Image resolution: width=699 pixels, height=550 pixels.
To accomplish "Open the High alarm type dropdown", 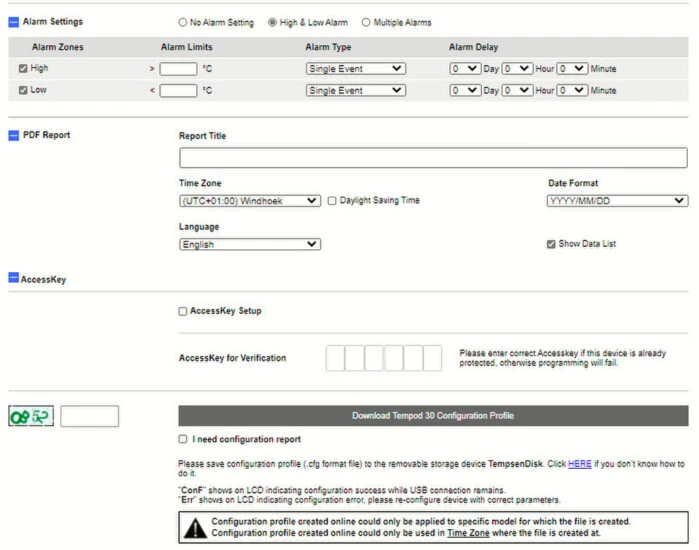I will tap(355, 69).
